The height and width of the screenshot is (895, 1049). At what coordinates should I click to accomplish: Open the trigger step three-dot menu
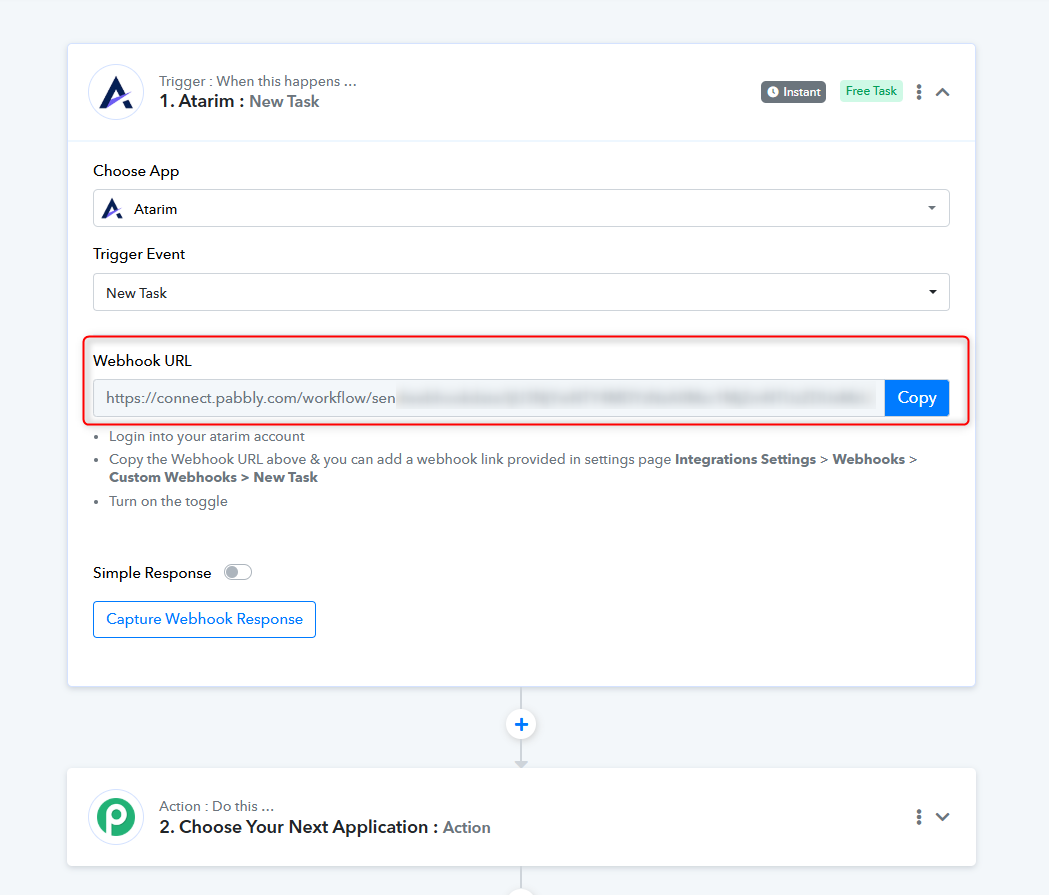tap(918, 92)
